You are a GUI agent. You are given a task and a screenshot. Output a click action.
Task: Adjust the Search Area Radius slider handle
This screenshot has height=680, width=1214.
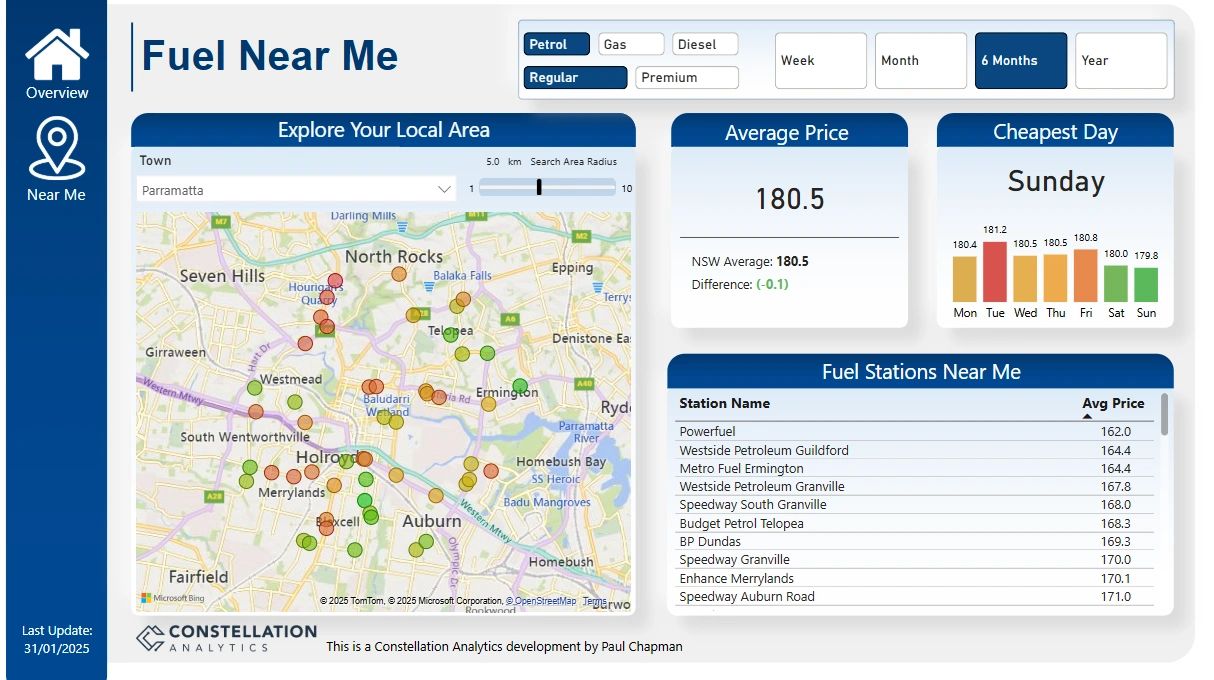click(541, 185)
